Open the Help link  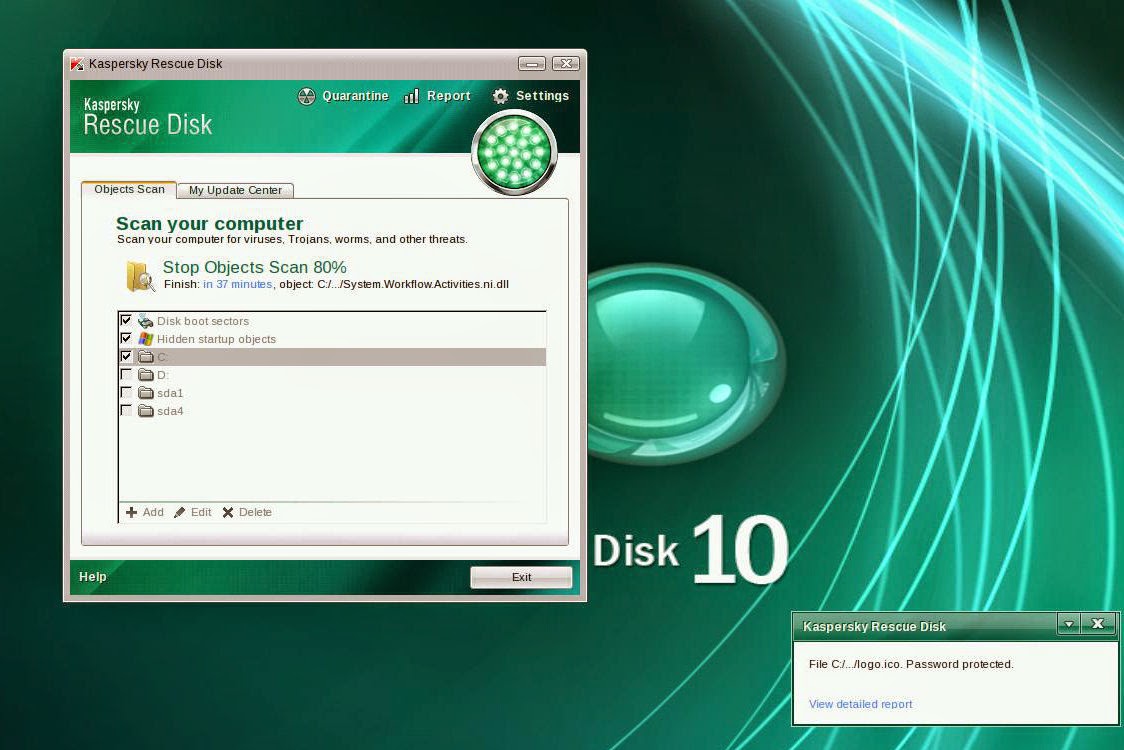point(92,576)
